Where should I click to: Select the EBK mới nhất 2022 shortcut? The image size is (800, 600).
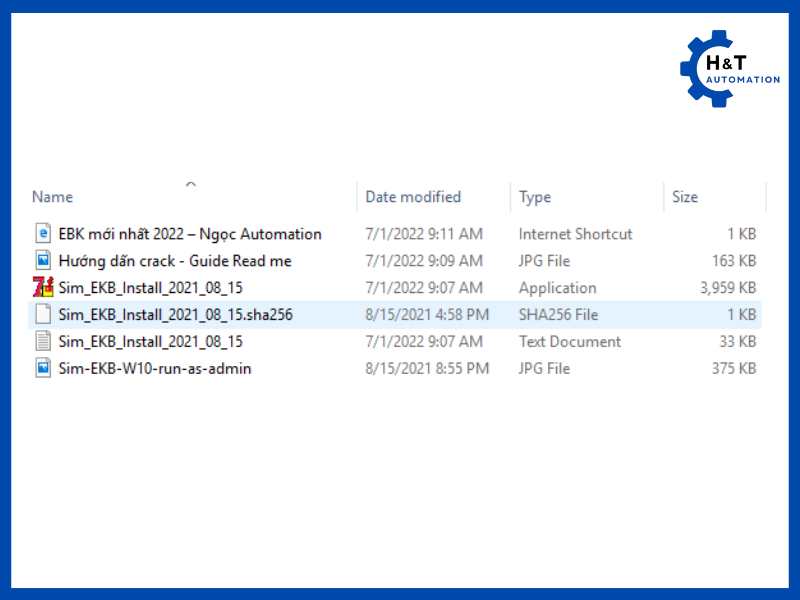190,234
